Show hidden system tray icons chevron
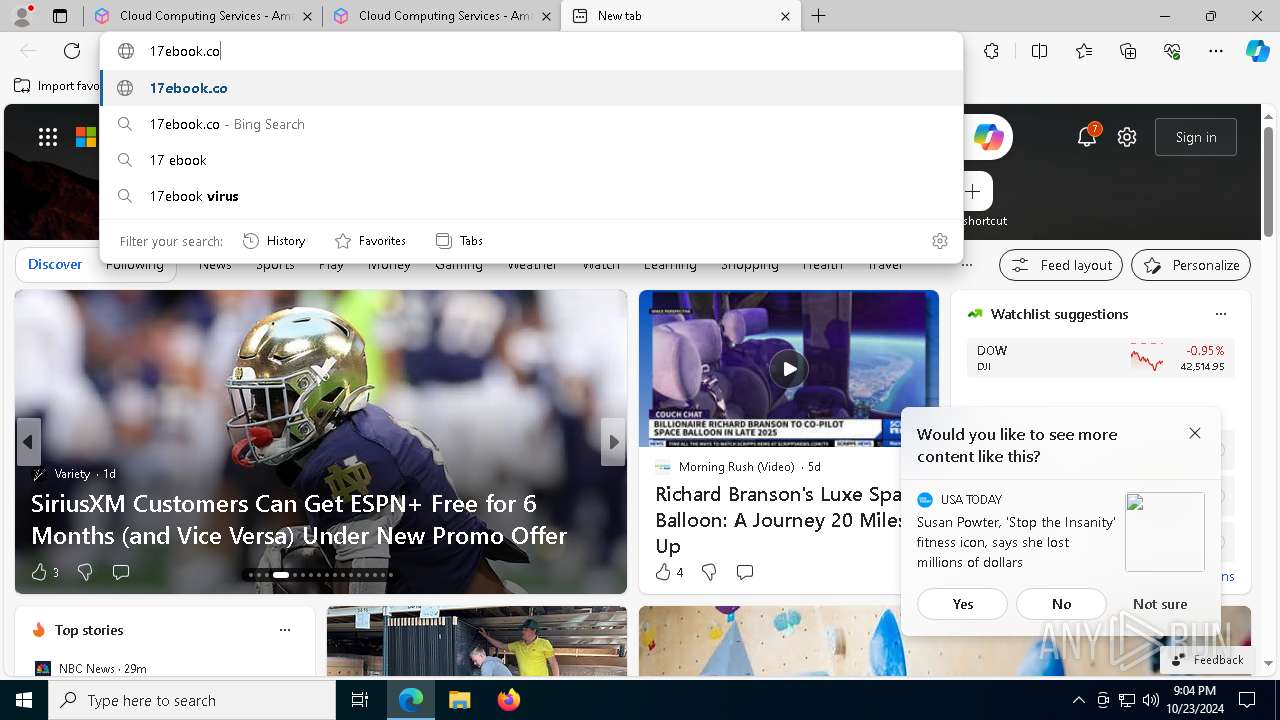 (1078, 700)
